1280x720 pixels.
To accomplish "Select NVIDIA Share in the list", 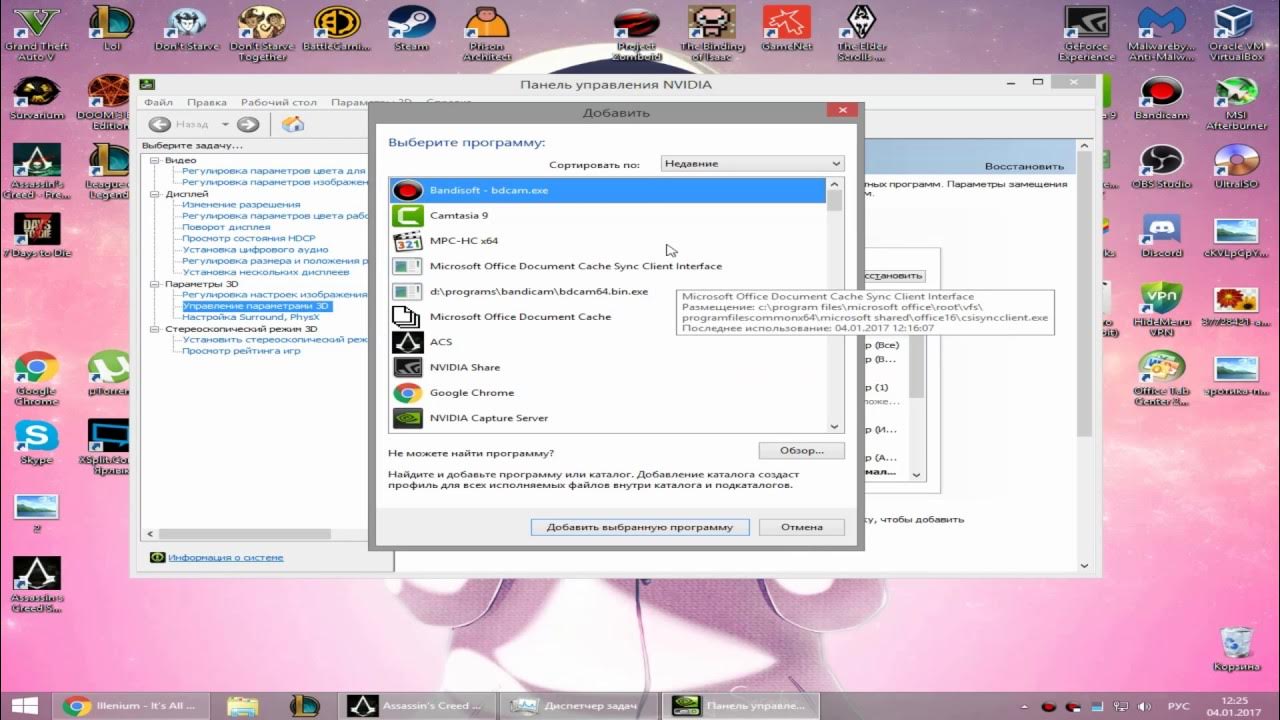I will (x=607, y=367).
